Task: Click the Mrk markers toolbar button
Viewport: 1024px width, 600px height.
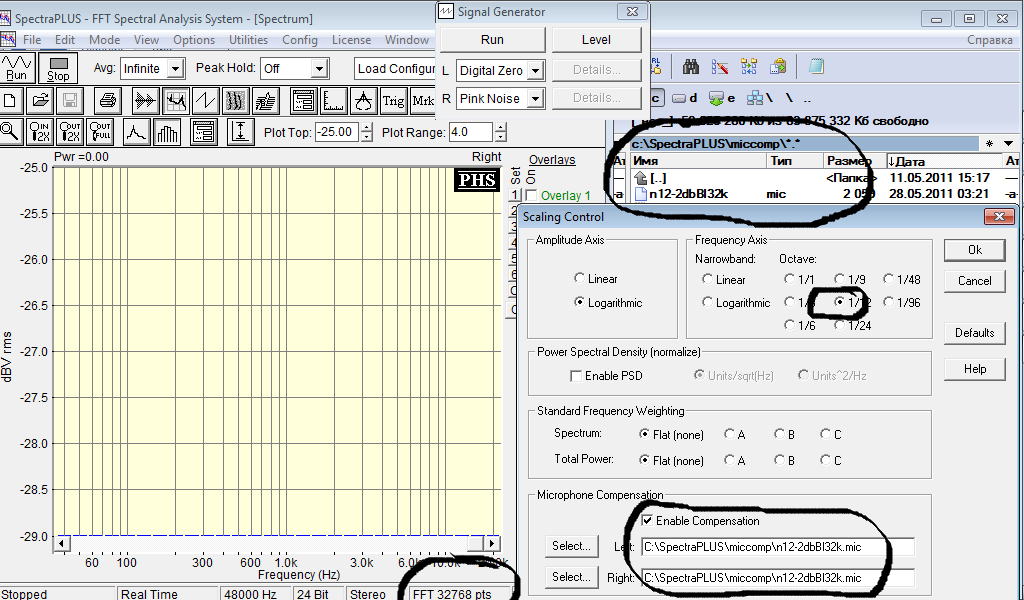Action: click(423, 101)
